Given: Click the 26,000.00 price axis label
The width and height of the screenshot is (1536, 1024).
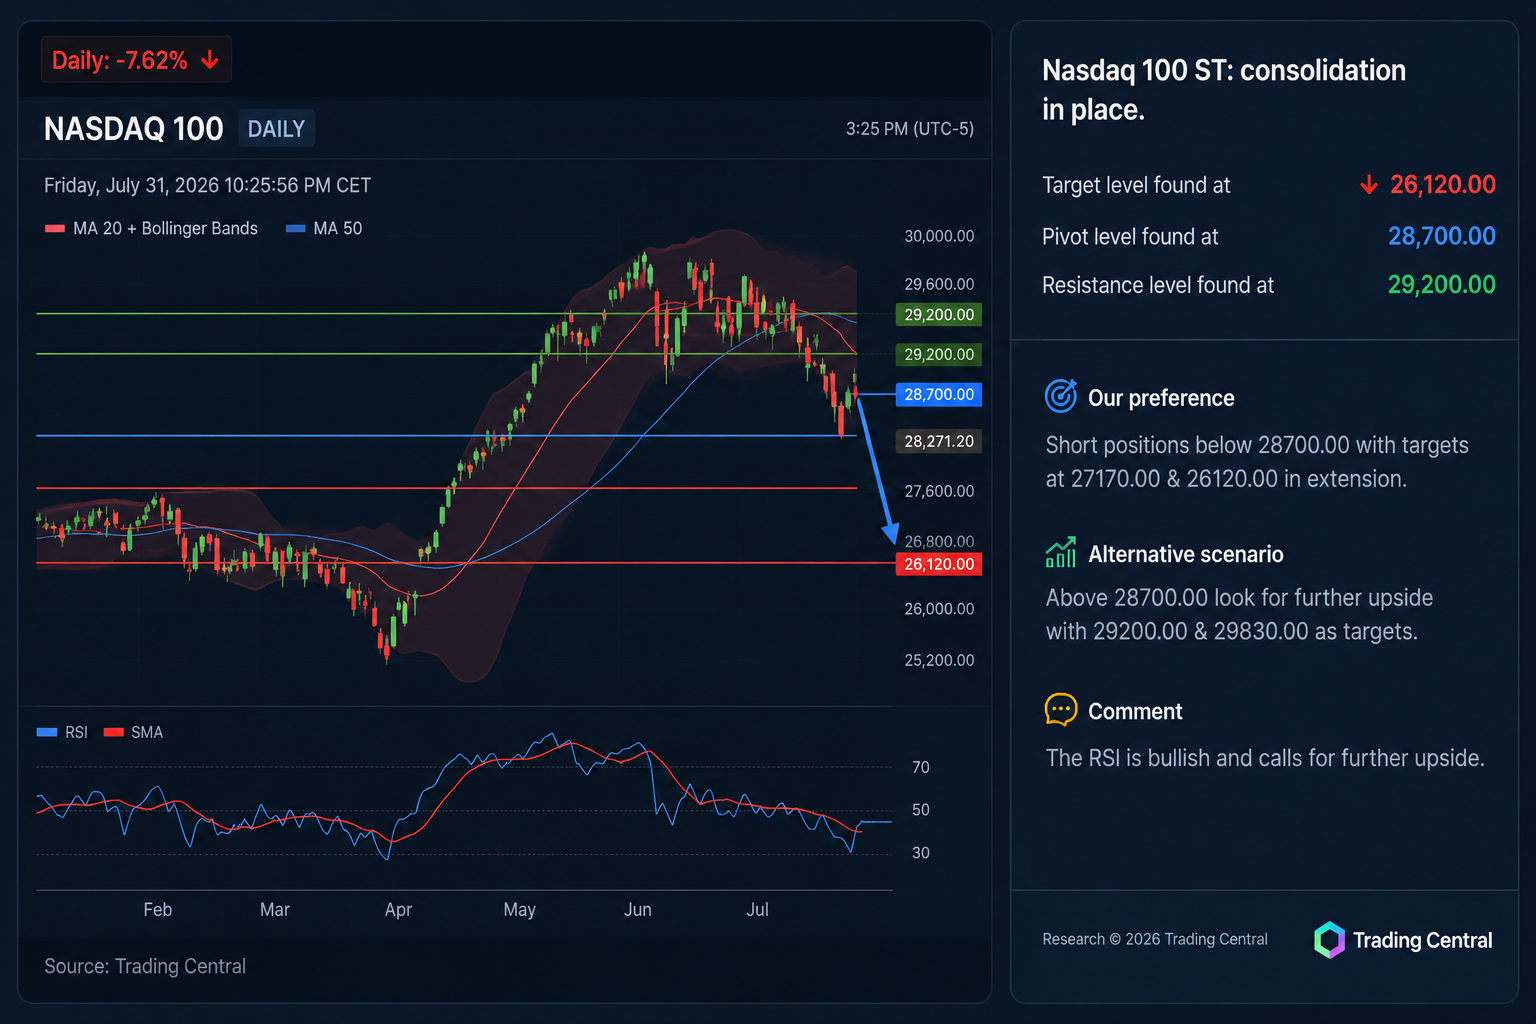Looking at the screenshot, I should (x=939, y=609).
